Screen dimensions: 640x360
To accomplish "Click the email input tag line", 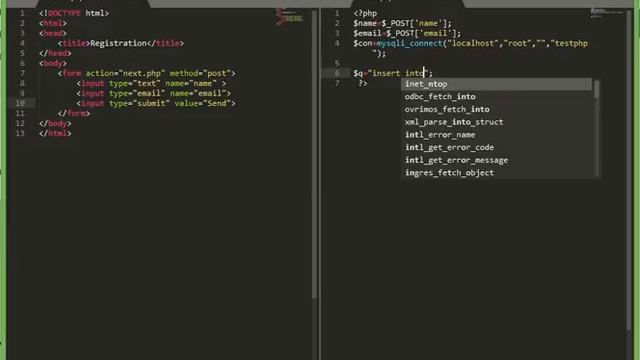I will 153,93.
